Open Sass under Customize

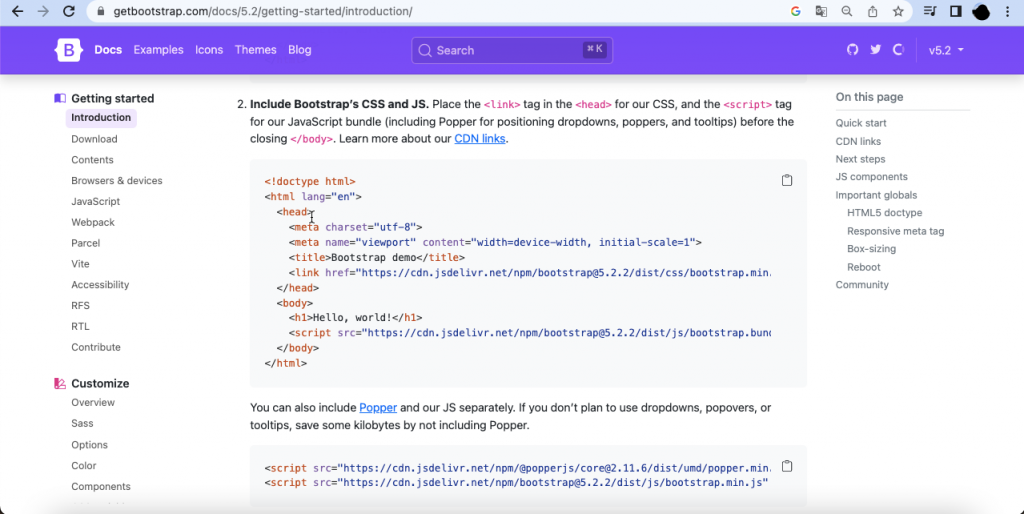point(82,424)
